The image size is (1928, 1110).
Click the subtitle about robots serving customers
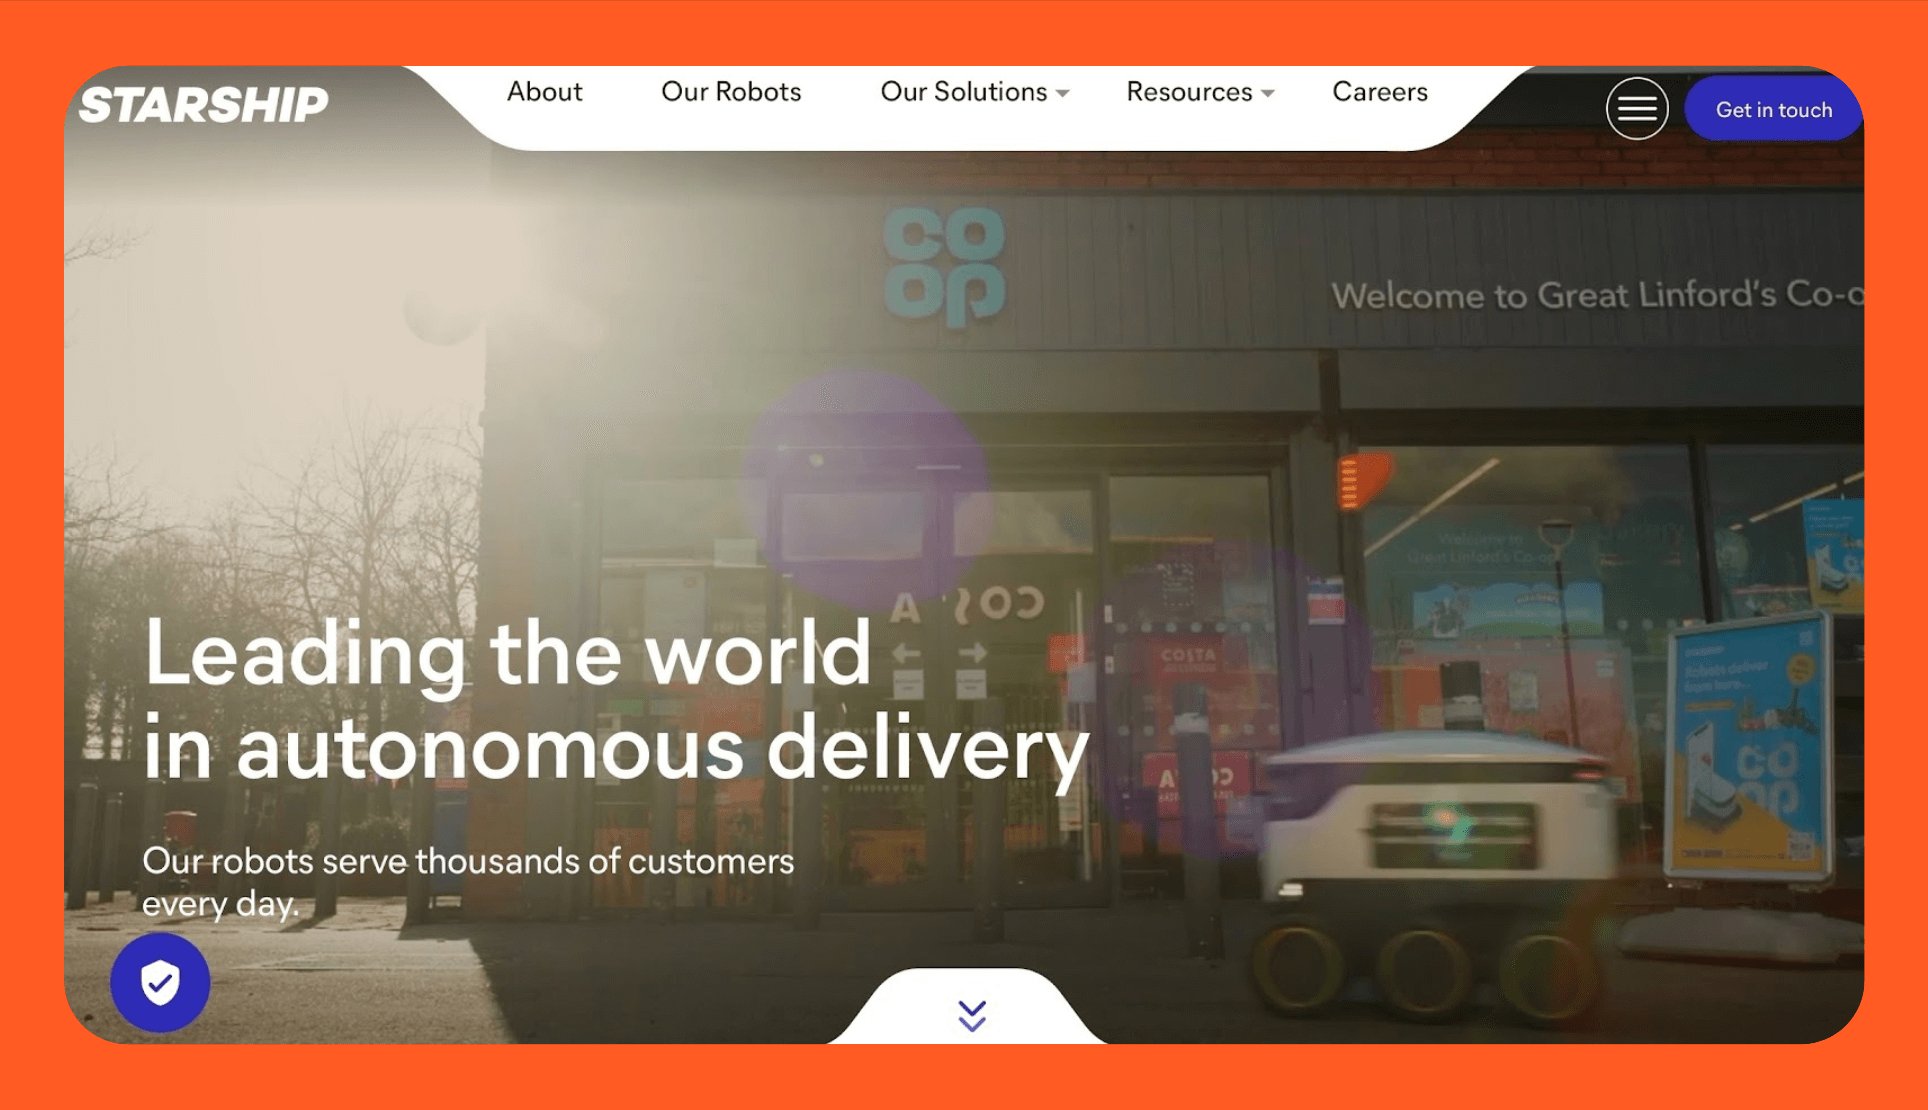point(468,881)
